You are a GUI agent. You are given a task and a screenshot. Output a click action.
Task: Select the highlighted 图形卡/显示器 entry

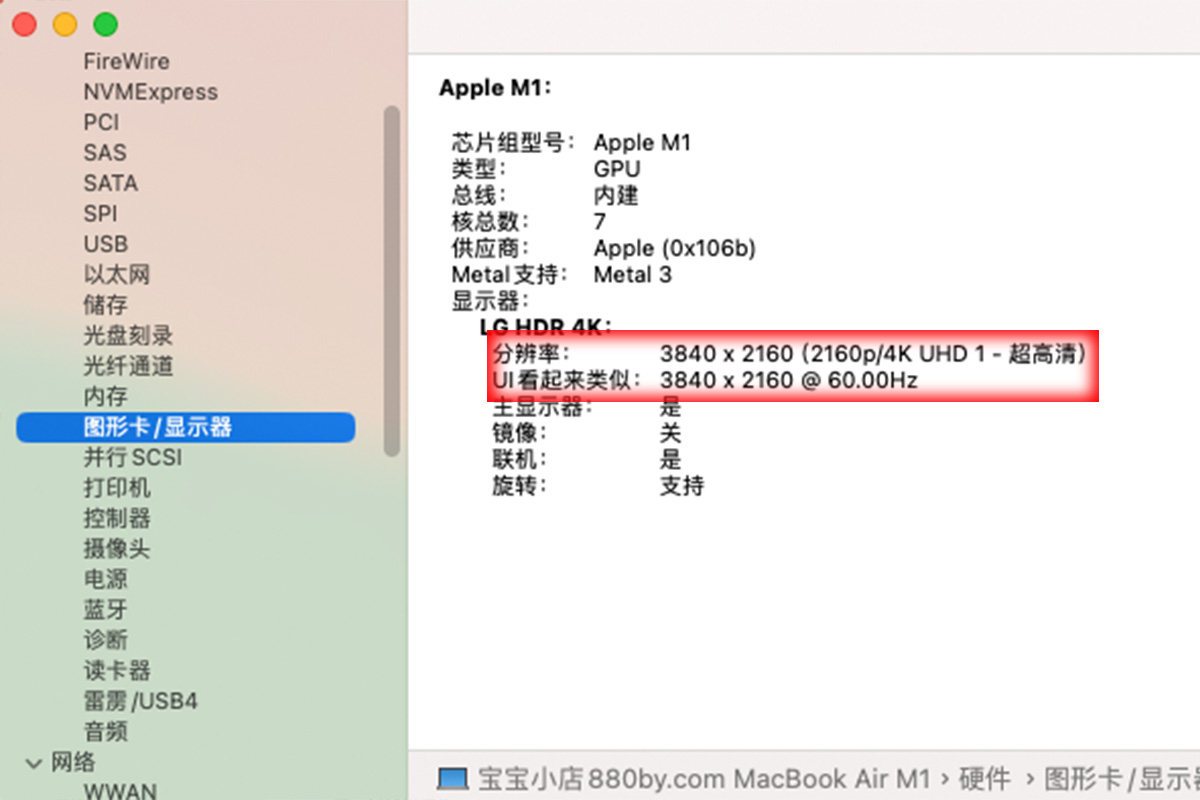click(x=186, y=427)
